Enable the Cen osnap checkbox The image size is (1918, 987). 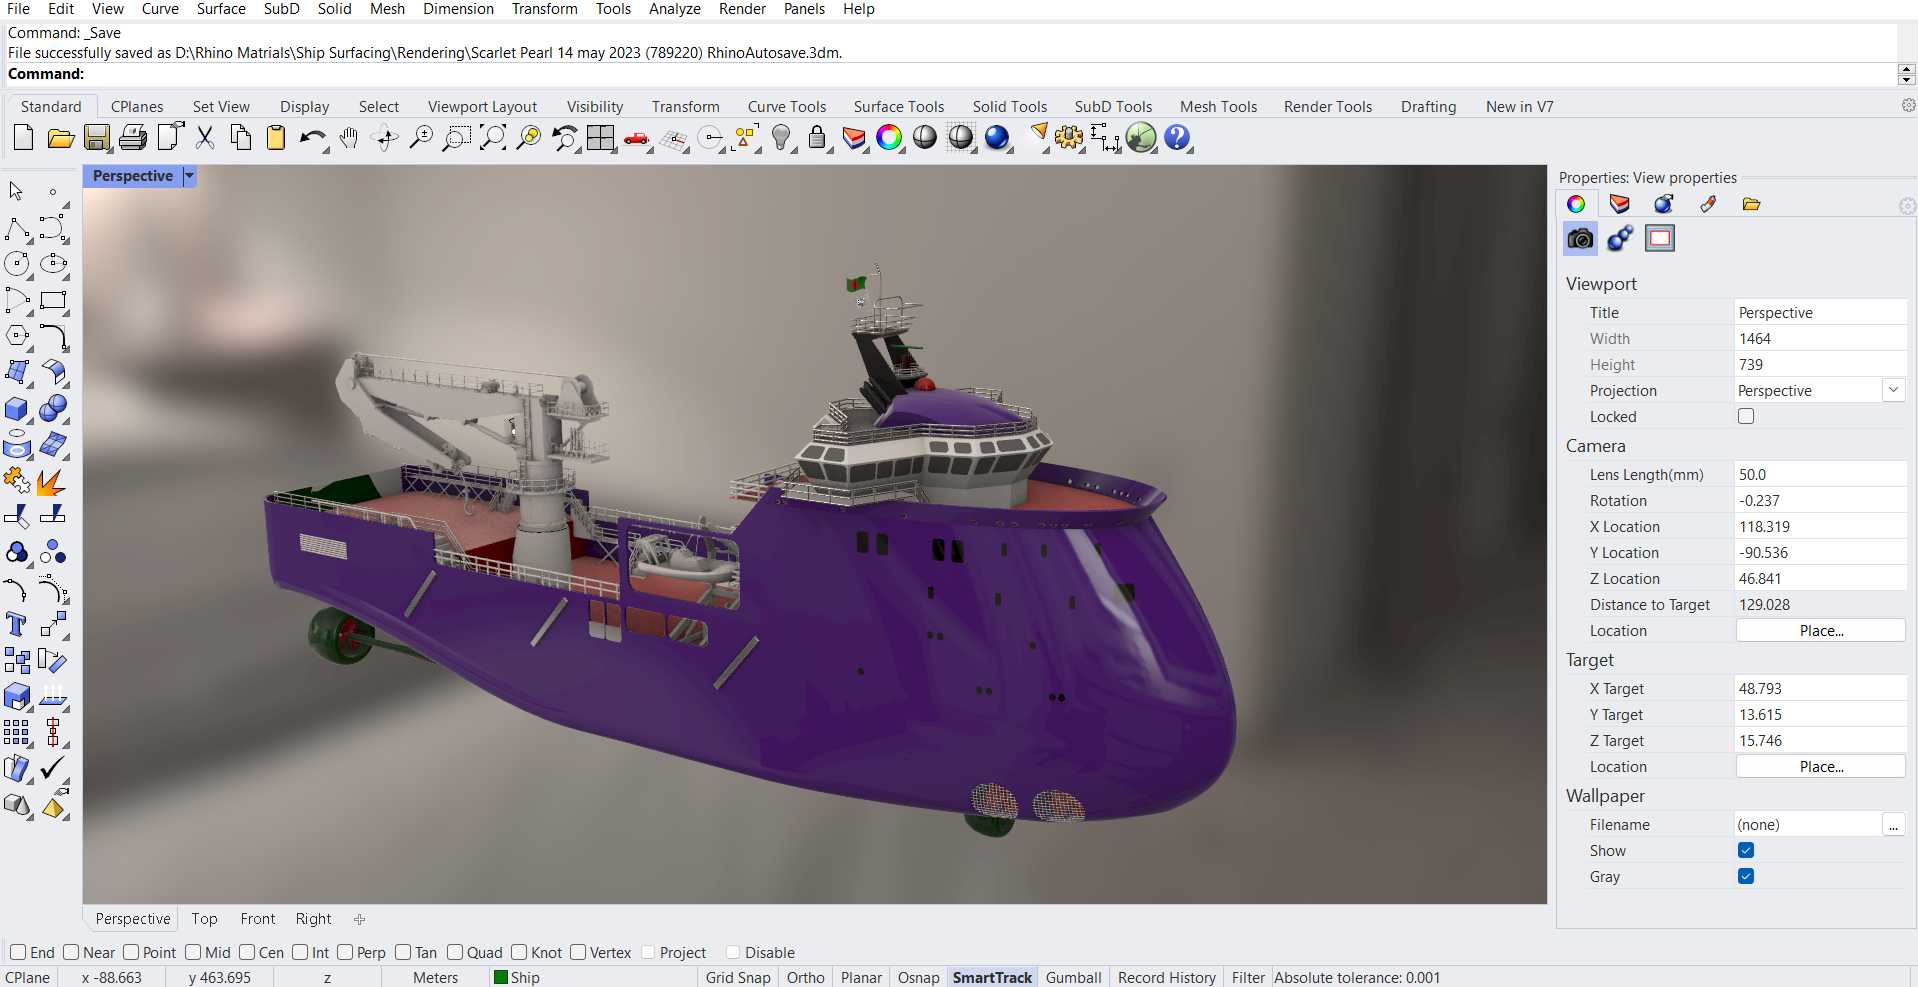(247, 952)
